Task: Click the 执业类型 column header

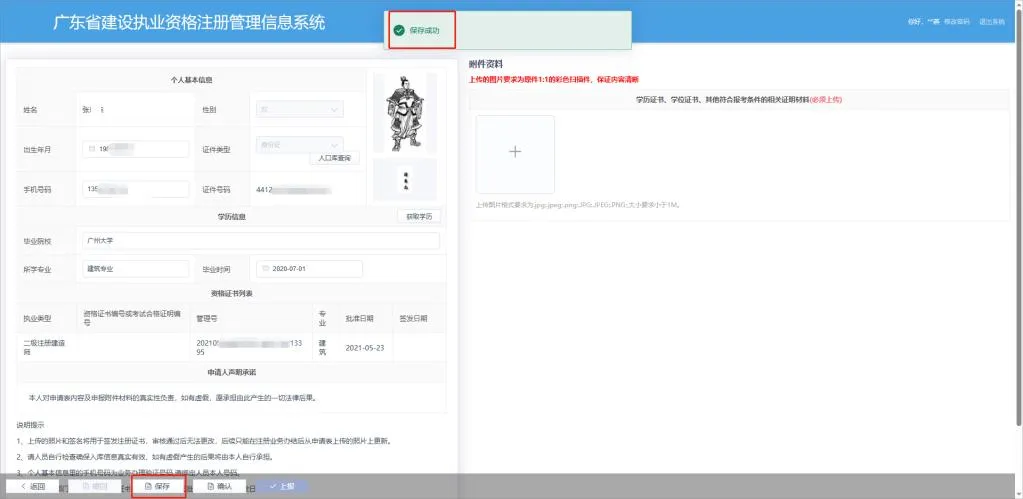Action: pos(37,319)
